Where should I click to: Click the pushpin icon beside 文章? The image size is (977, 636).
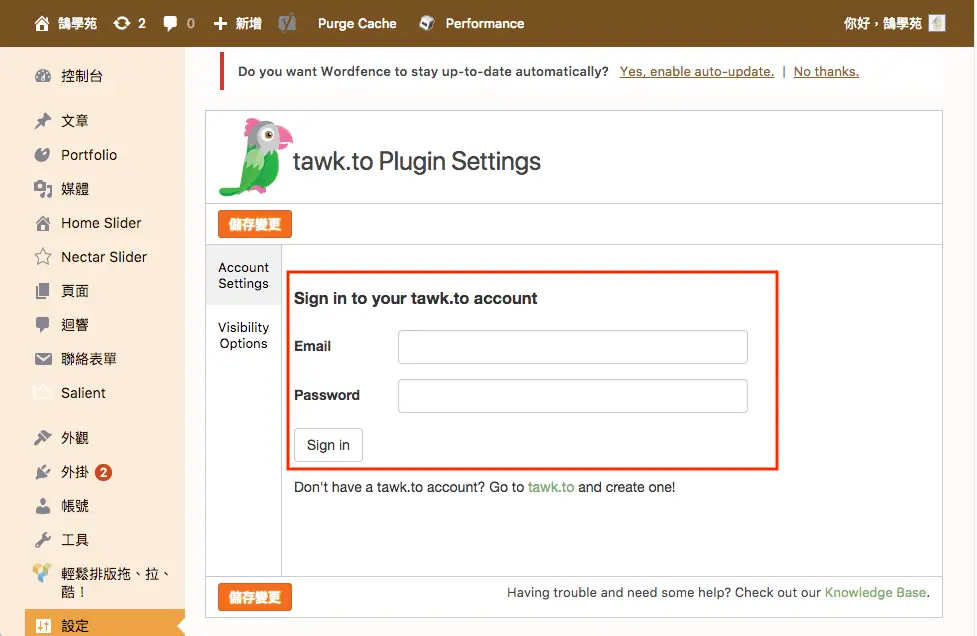pyautogui.click(x=43, y=120)
